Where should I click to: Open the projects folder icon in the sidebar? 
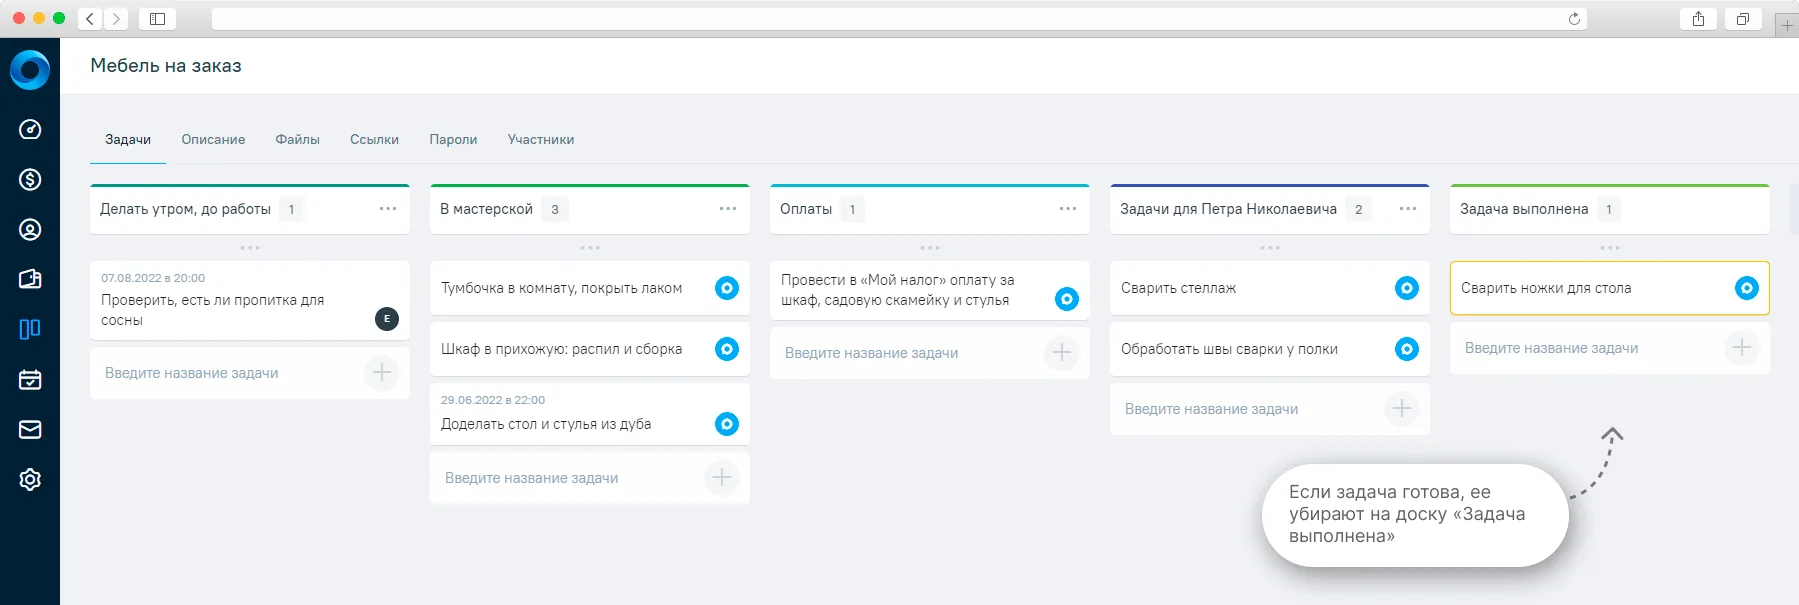pyautogui.click(x=30, y=279)
